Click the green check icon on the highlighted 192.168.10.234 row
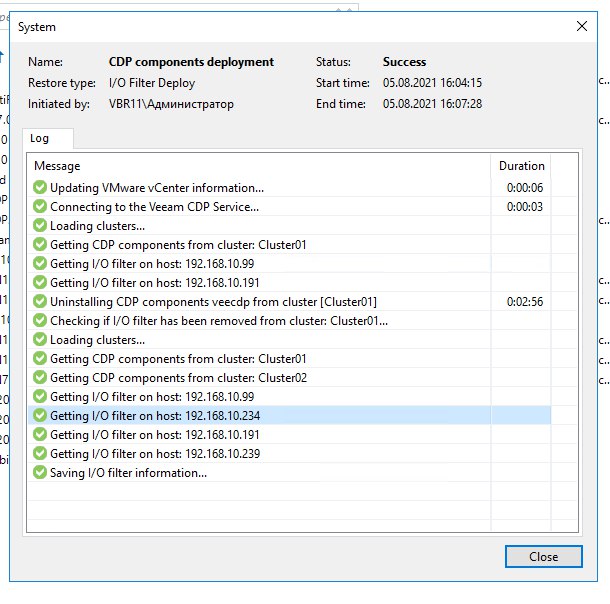 40,416
